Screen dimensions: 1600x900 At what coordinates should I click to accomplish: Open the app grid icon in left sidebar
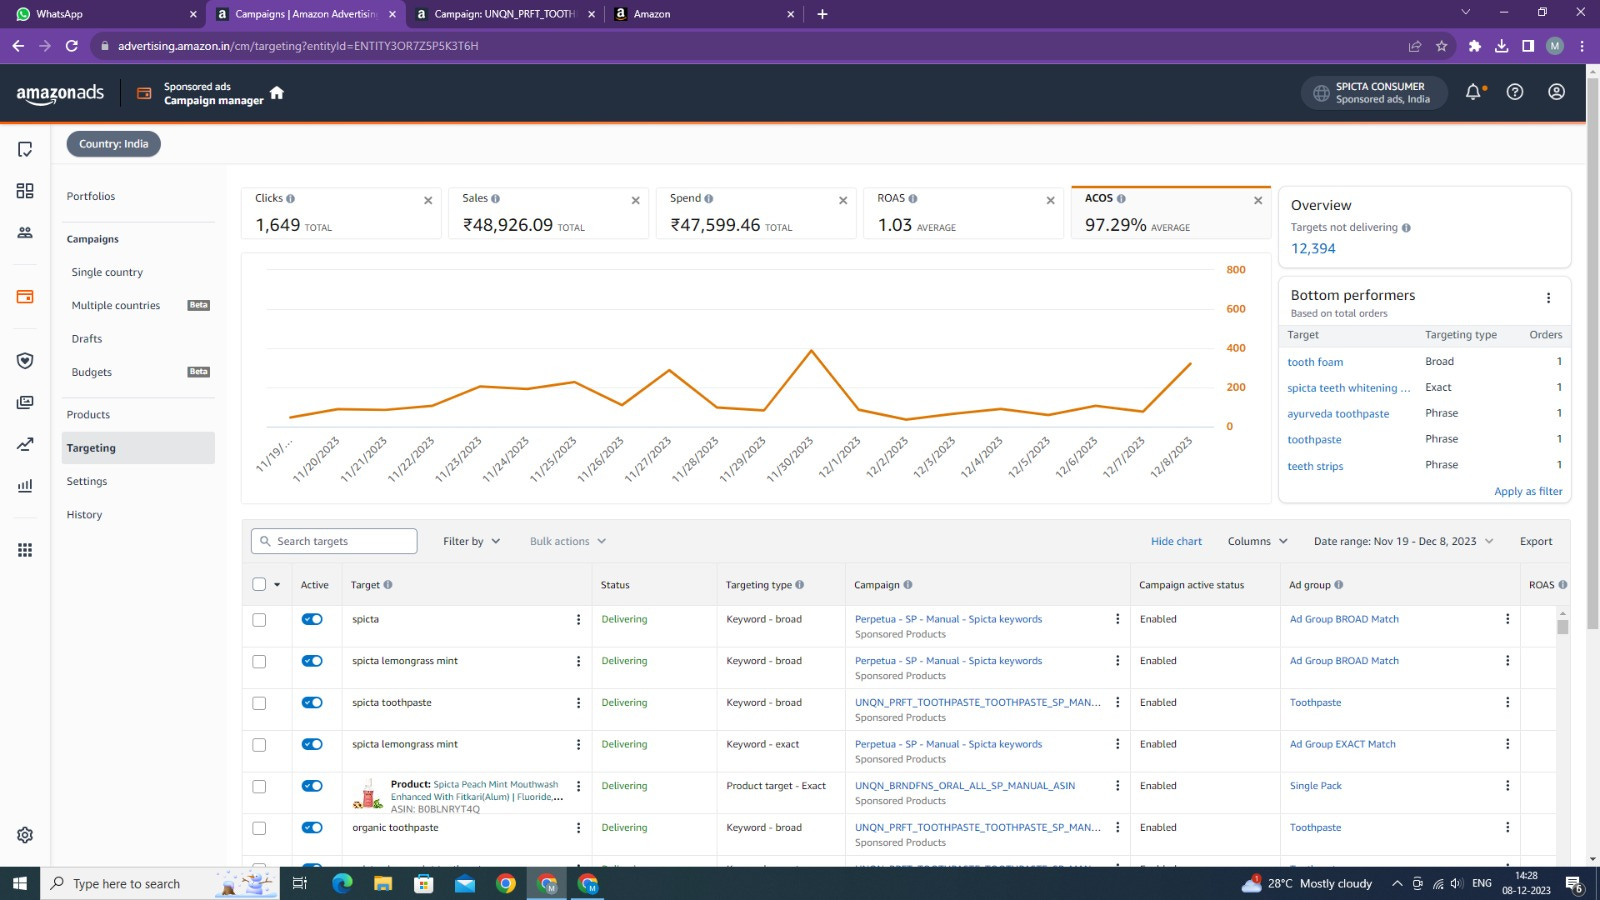click(x=25, y=550)
